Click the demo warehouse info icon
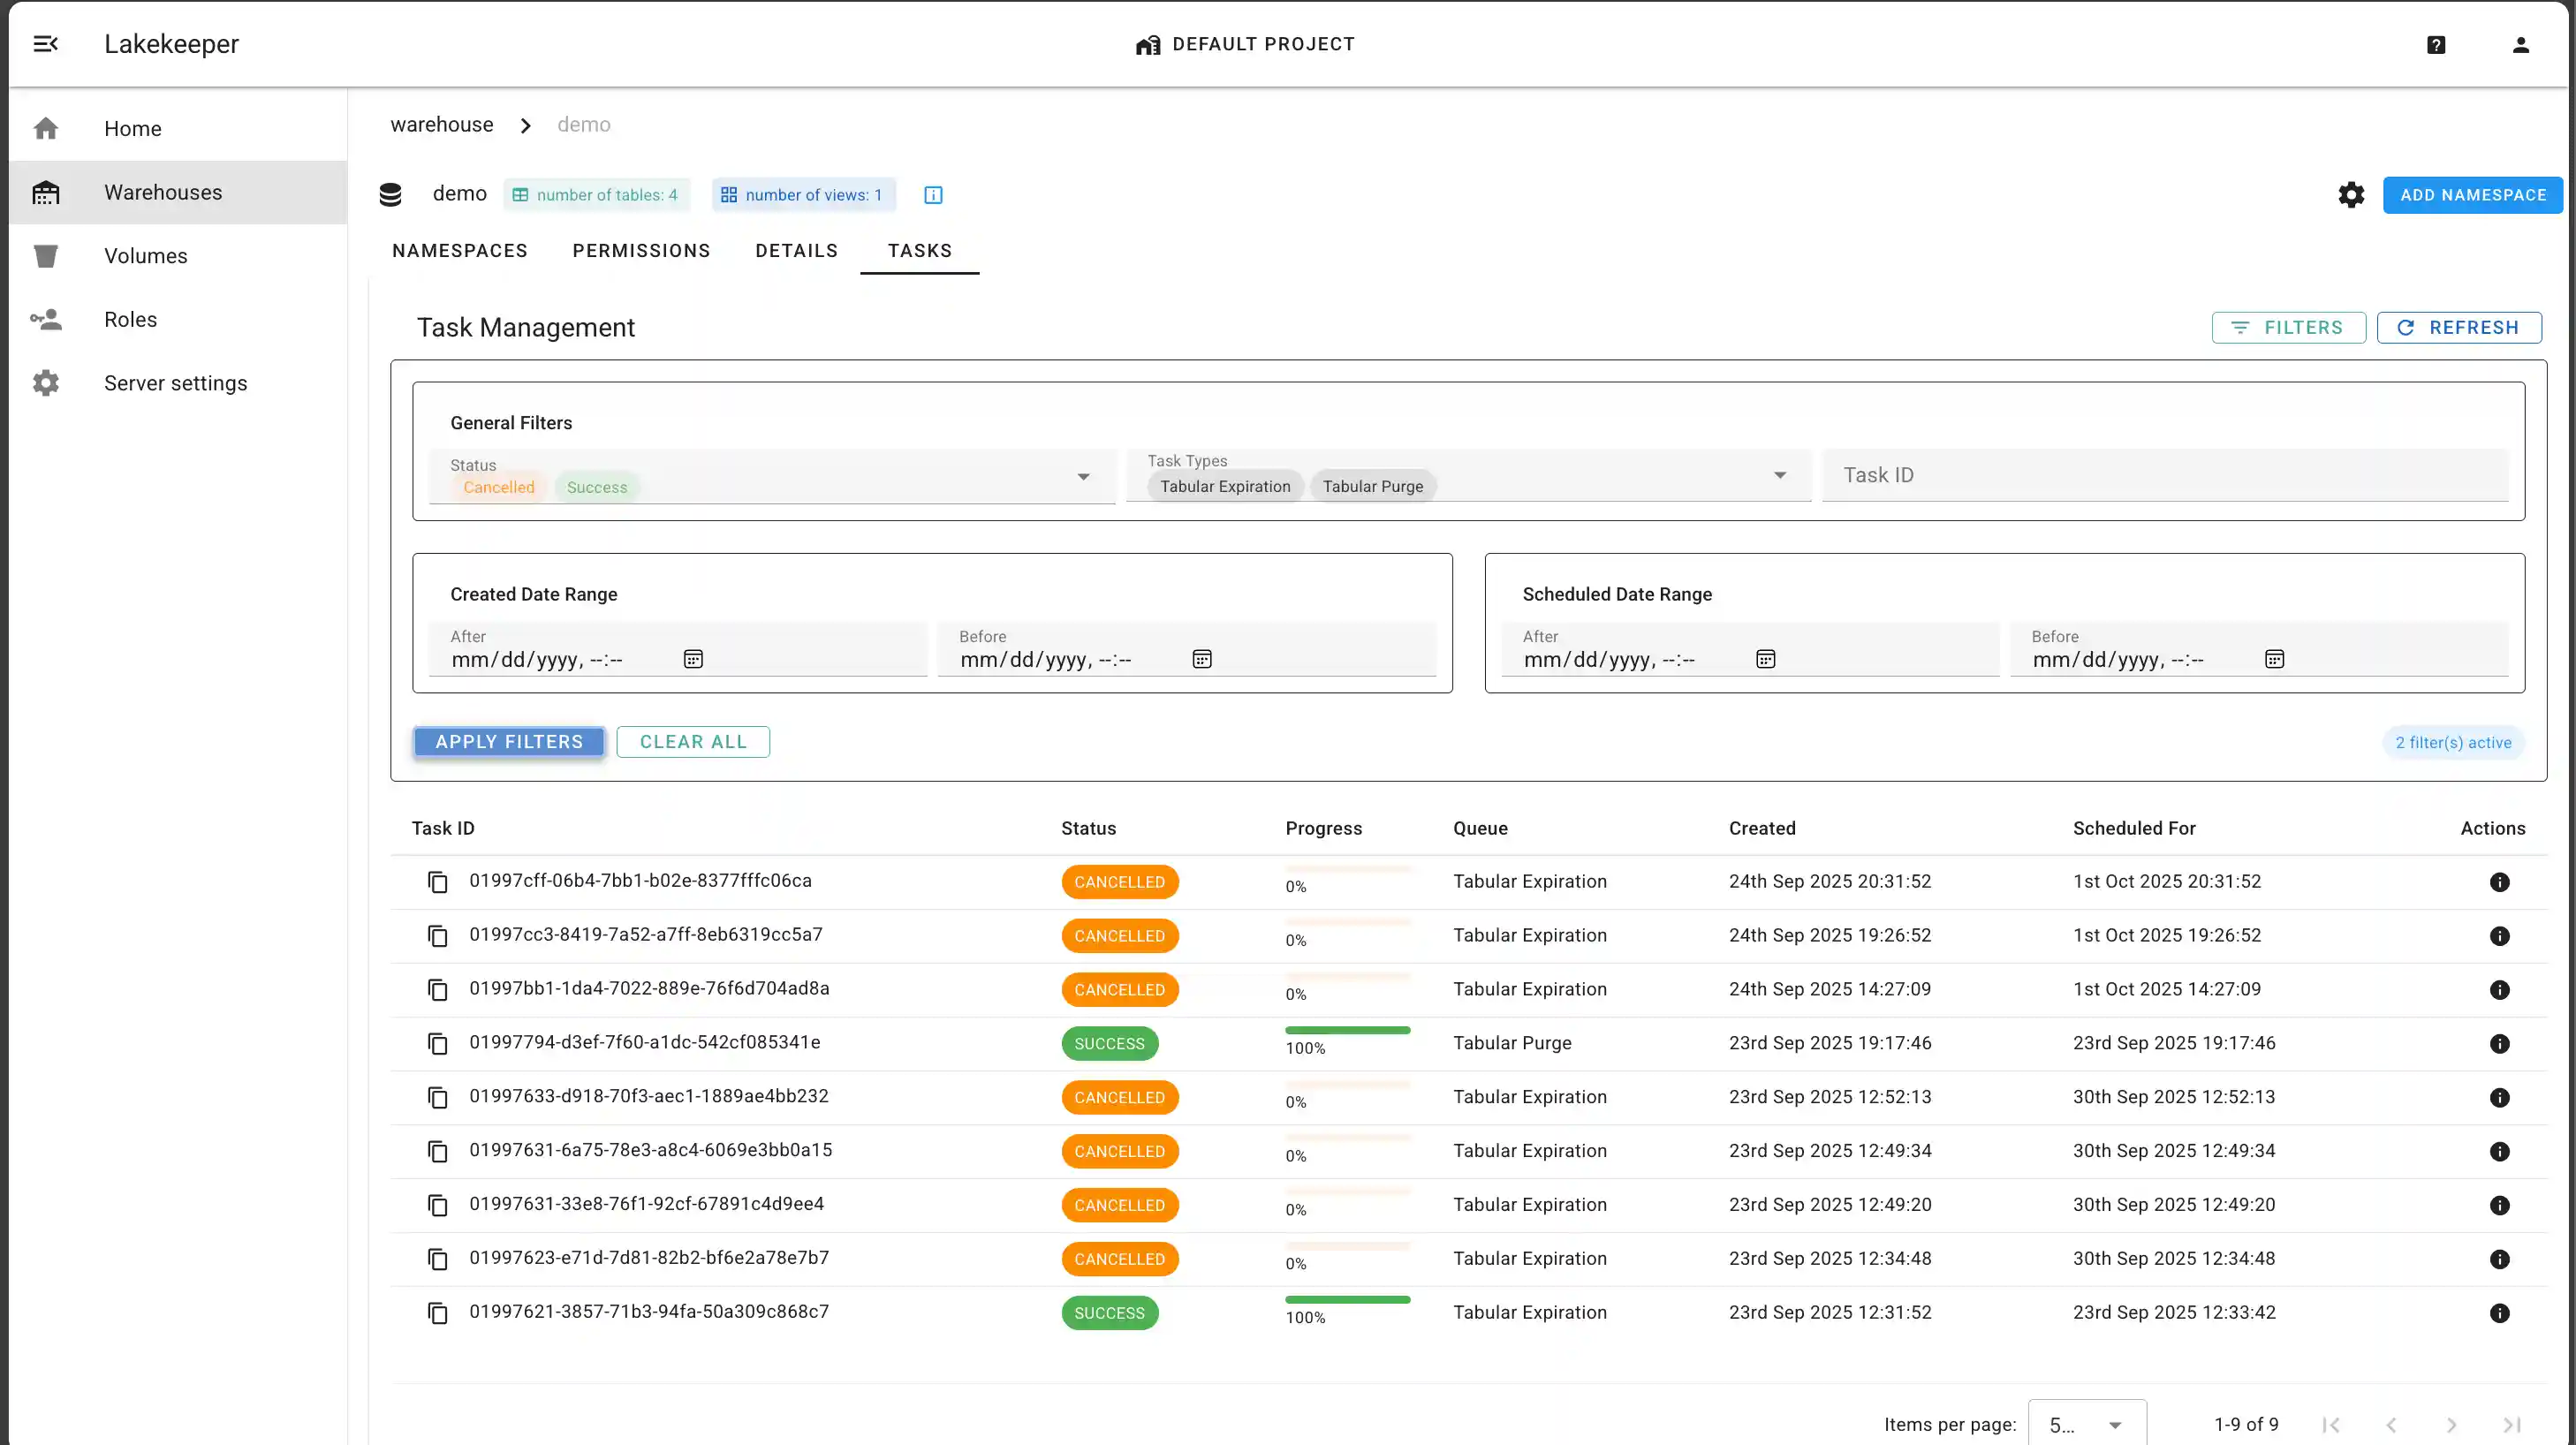The image size is (2576, 1445). pyautogui.click(x=933, y=195)
